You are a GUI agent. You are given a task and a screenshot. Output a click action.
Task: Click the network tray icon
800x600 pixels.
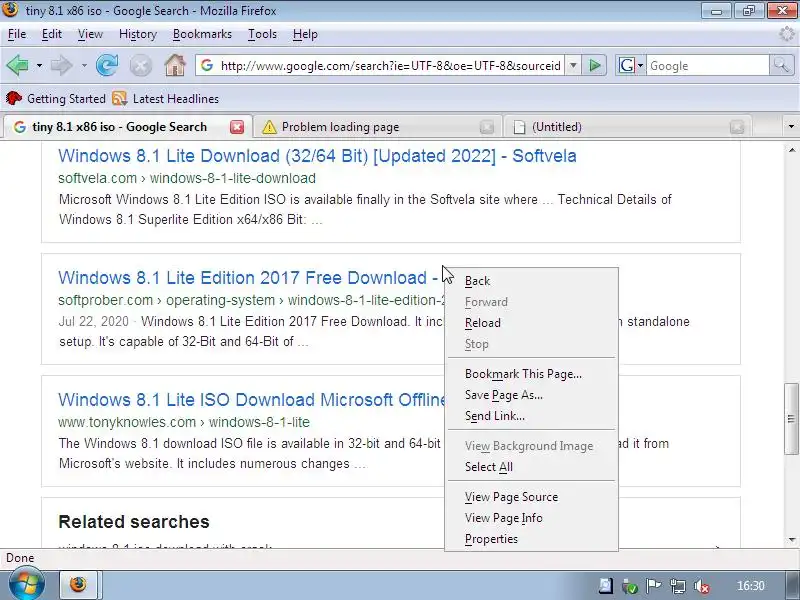click(x=678, y=587)
